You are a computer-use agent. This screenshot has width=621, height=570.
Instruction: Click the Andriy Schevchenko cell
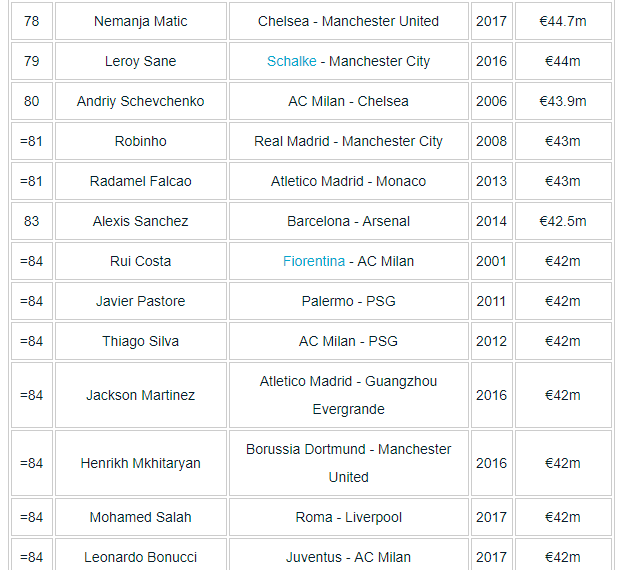(140, 101)
